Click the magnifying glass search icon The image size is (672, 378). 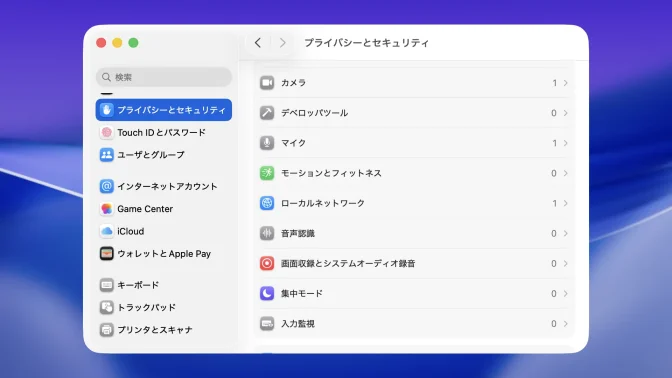point(106,77)
